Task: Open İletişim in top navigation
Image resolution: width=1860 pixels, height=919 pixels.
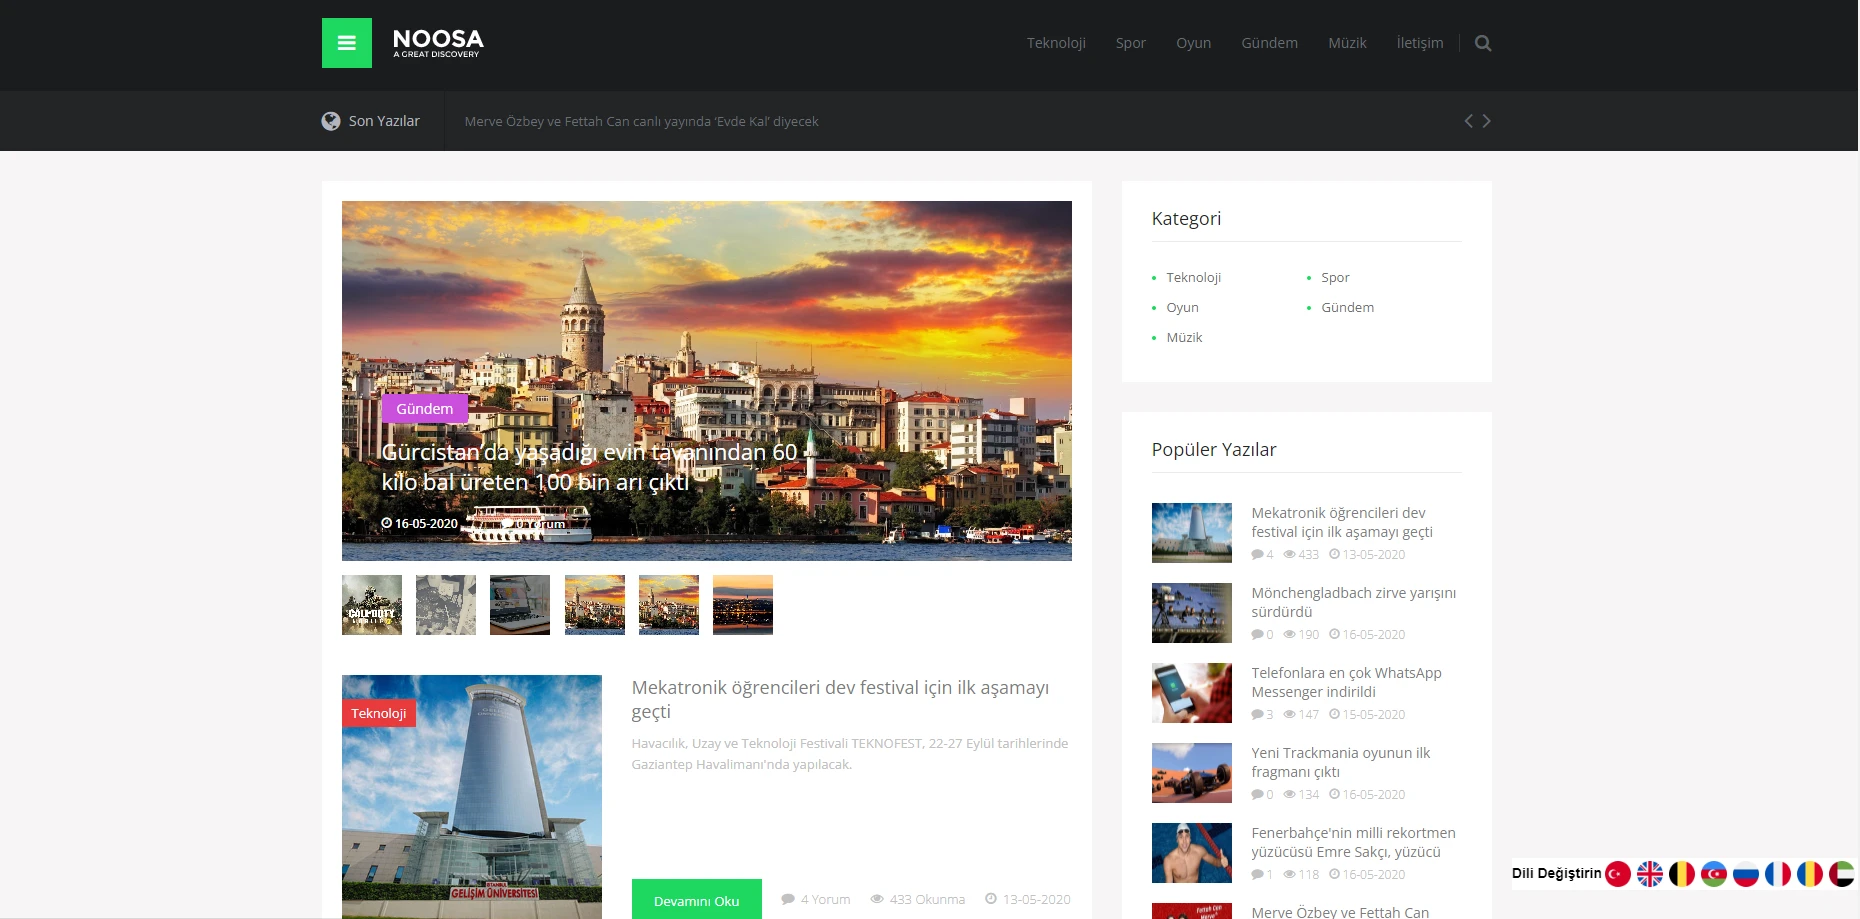Action: coord(1420,43)
